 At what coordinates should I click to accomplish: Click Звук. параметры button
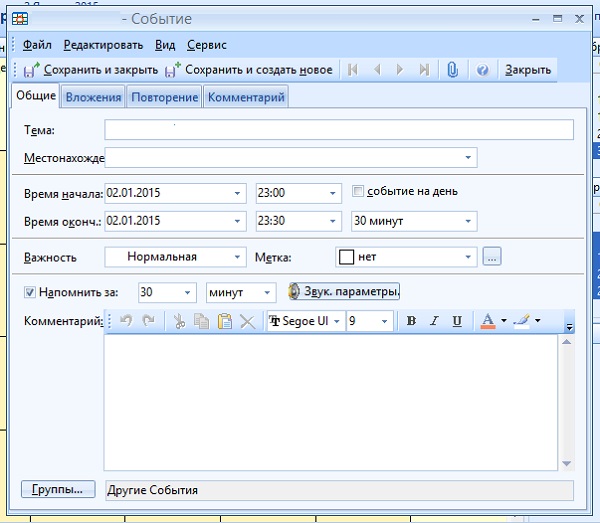(x=344, y=292)
